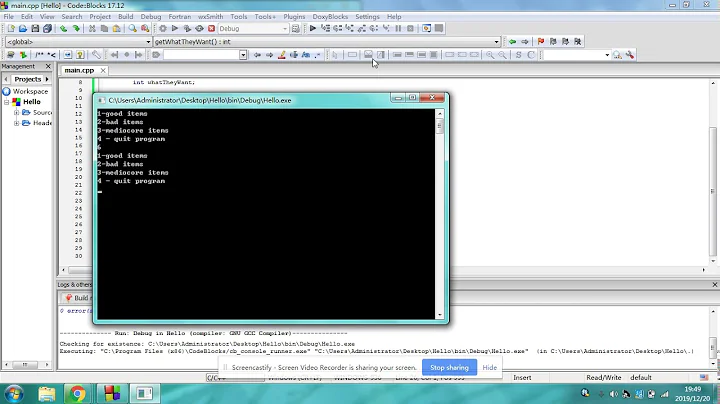Screen dimensions: 720x404
Task: Click the New file toolbar icon
Action: point(11,28)
